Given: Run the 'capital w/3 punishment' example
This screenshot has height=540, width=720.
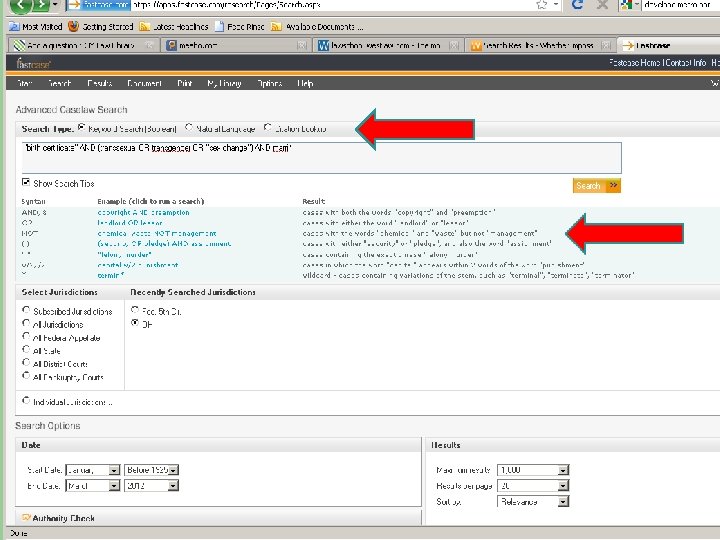Looking at the screenshot, I should pyautogui.click(x=138, y=265).
